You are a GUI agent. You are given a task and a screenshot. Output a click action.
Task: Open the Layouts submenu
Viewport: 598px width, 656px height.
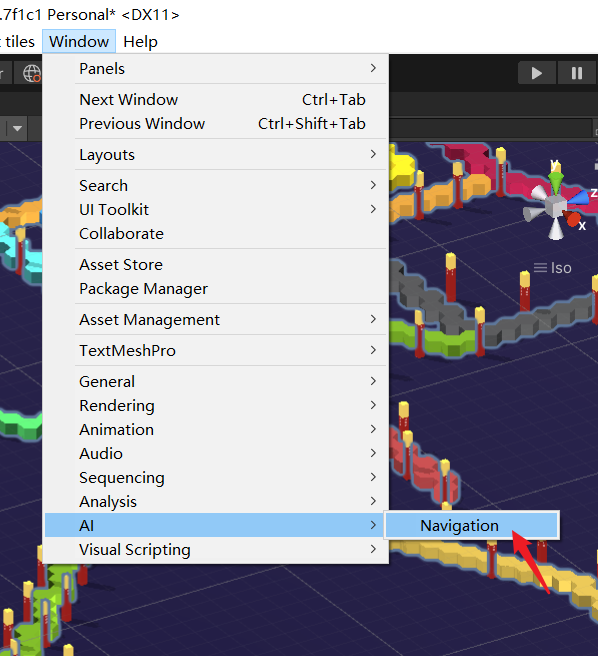216,155
